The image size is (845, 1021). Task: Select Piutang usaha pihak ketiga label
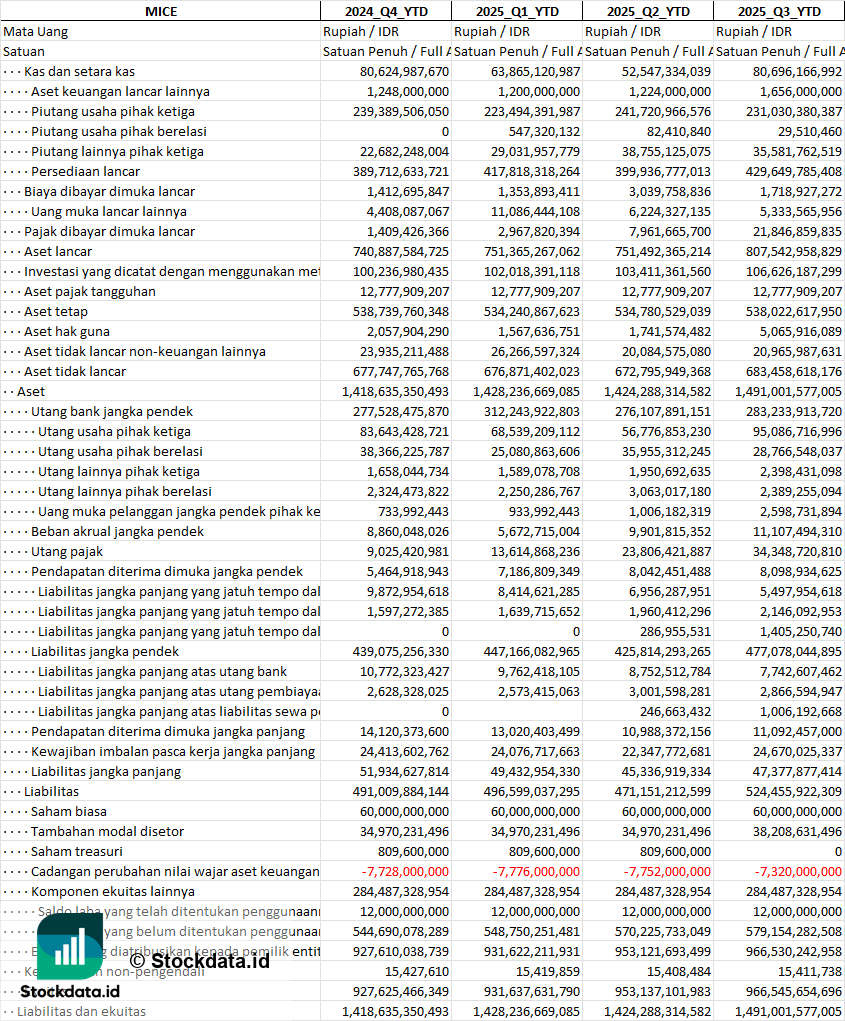click(x=113, y=111)
